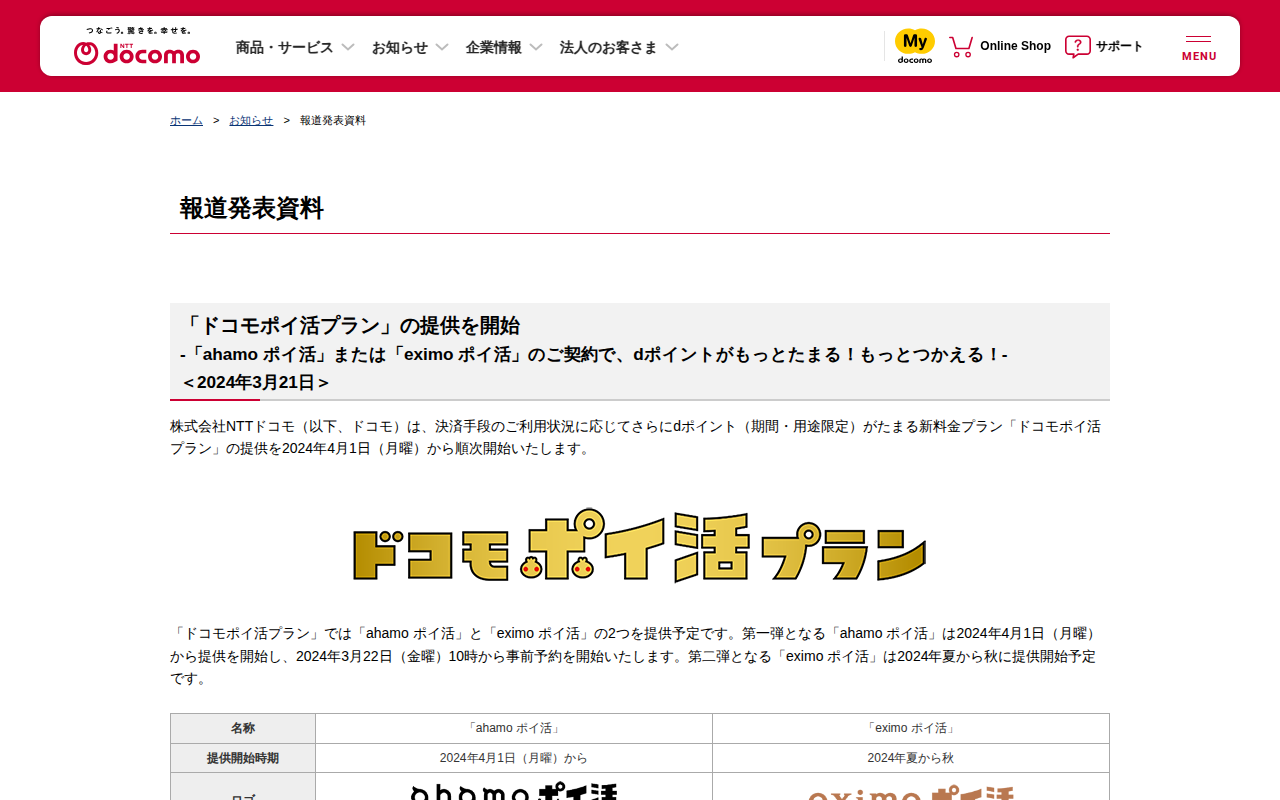Click the 2024年夏から秋 table cell
The height and width of the screenshot is (800, 1280).
tap(911, 758)
